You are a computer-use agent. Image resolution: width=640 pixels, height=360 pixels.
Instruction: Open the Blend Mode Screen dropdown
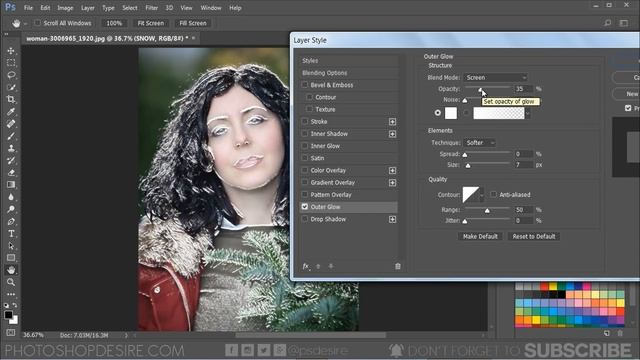tap(496, 77)
